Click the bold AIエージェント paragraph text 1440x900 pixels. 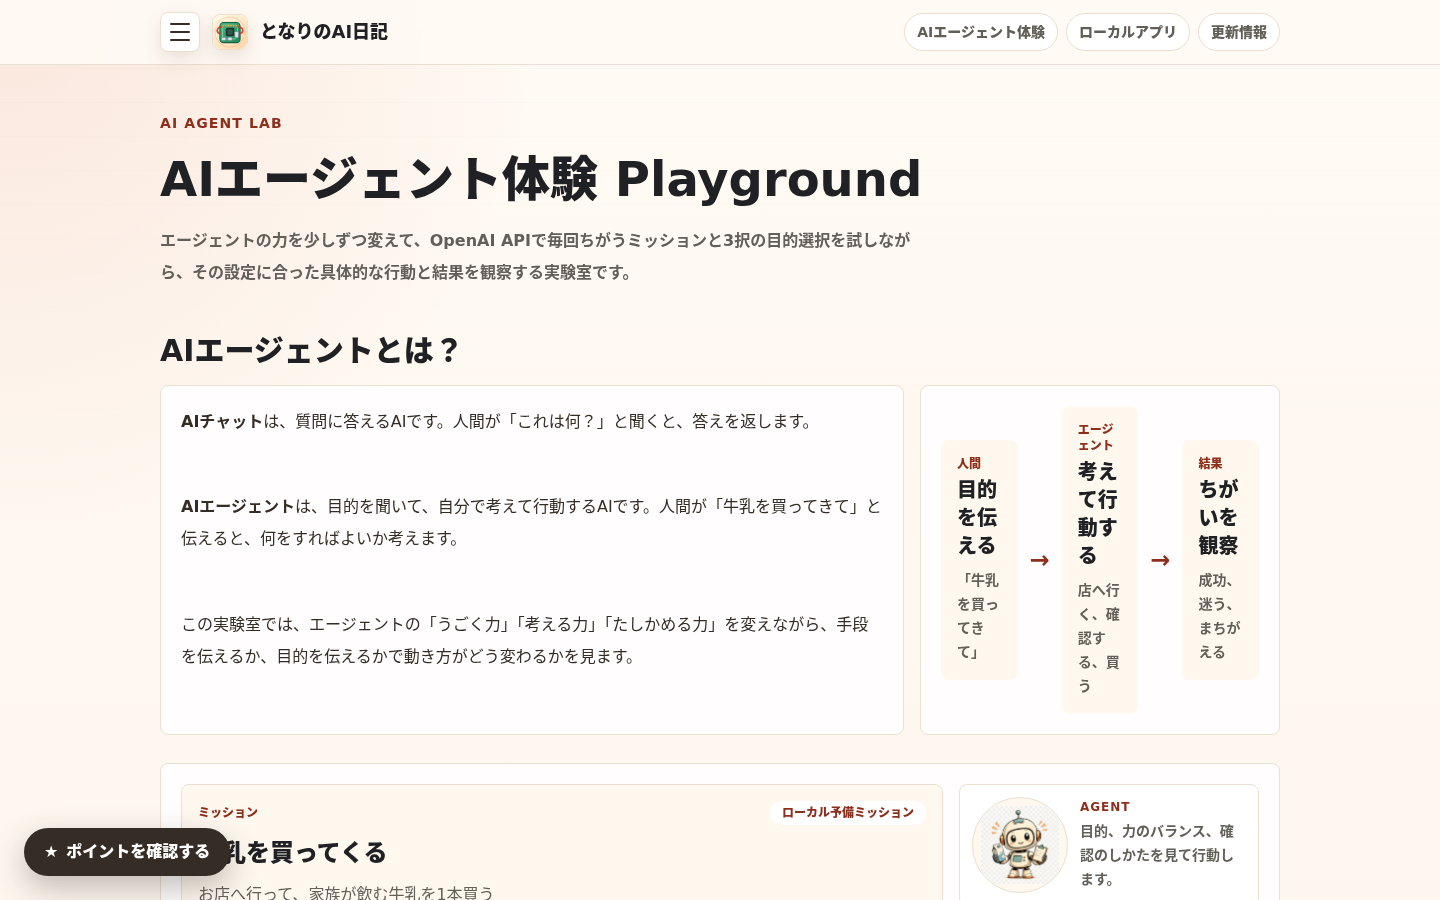point(237,506)
